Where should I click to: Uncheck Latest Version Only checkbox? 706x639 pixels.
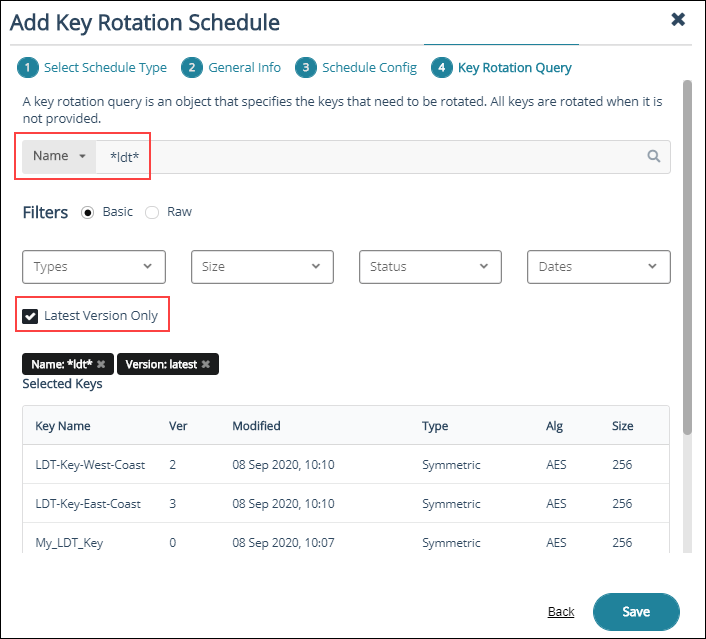31,316
